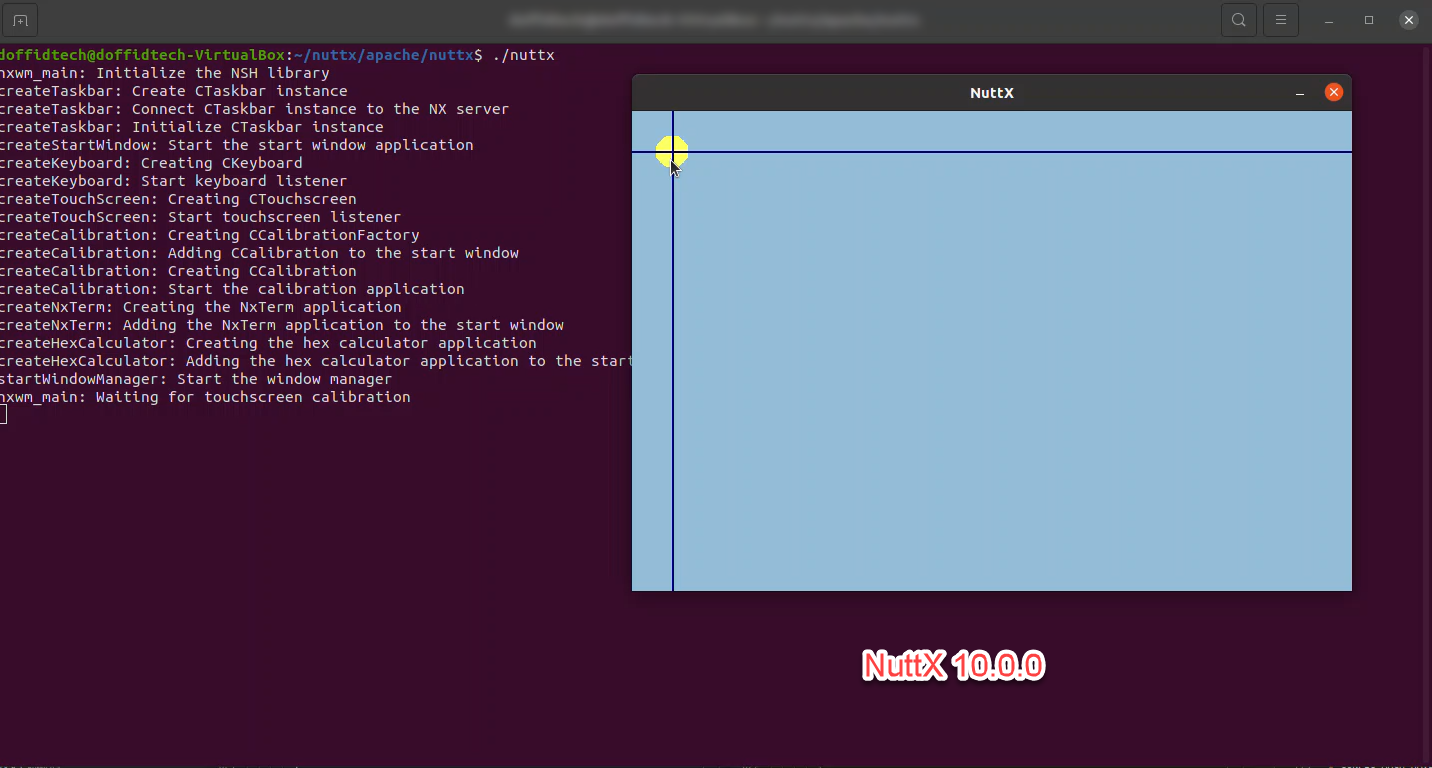Select the touchscreen calibration log line
This screenshot has width=1432, height=768.
coord(205,396)
